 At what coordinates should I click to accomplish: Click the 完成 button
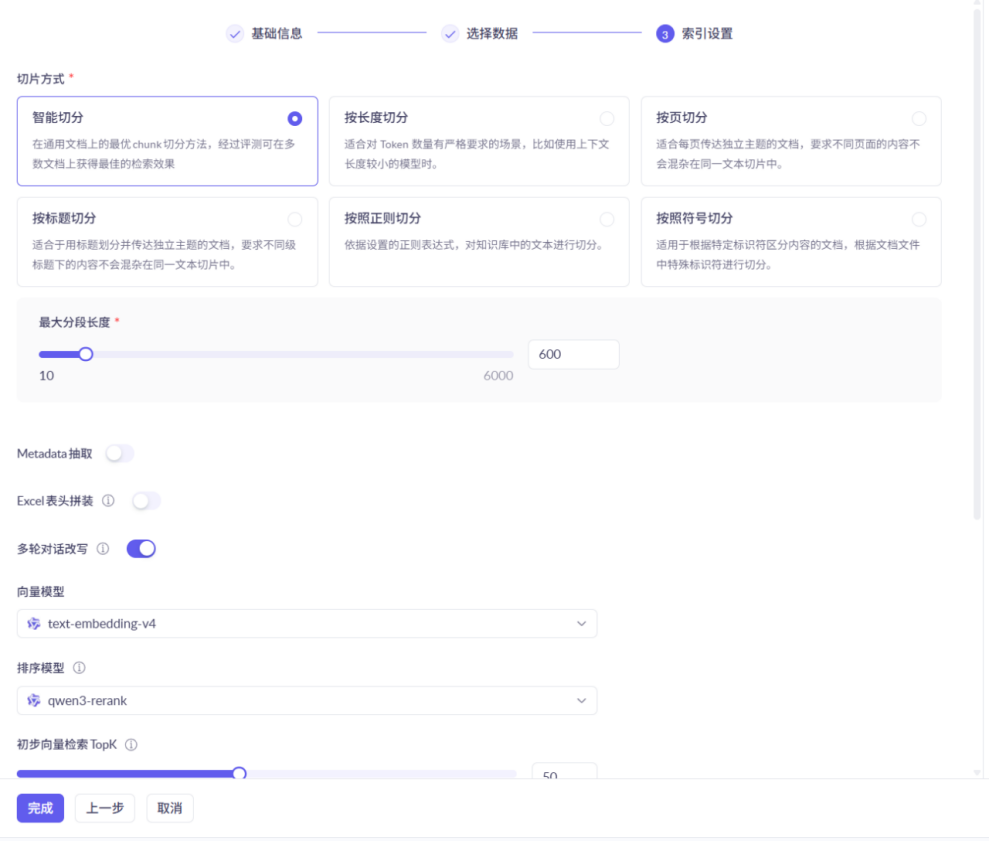(x=40, y=808)
